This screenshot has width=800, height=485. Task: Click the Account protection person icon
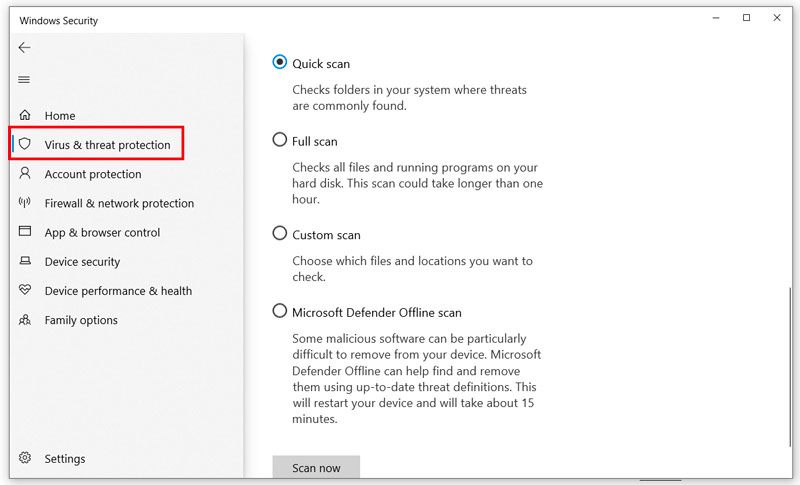pos(24,173)
